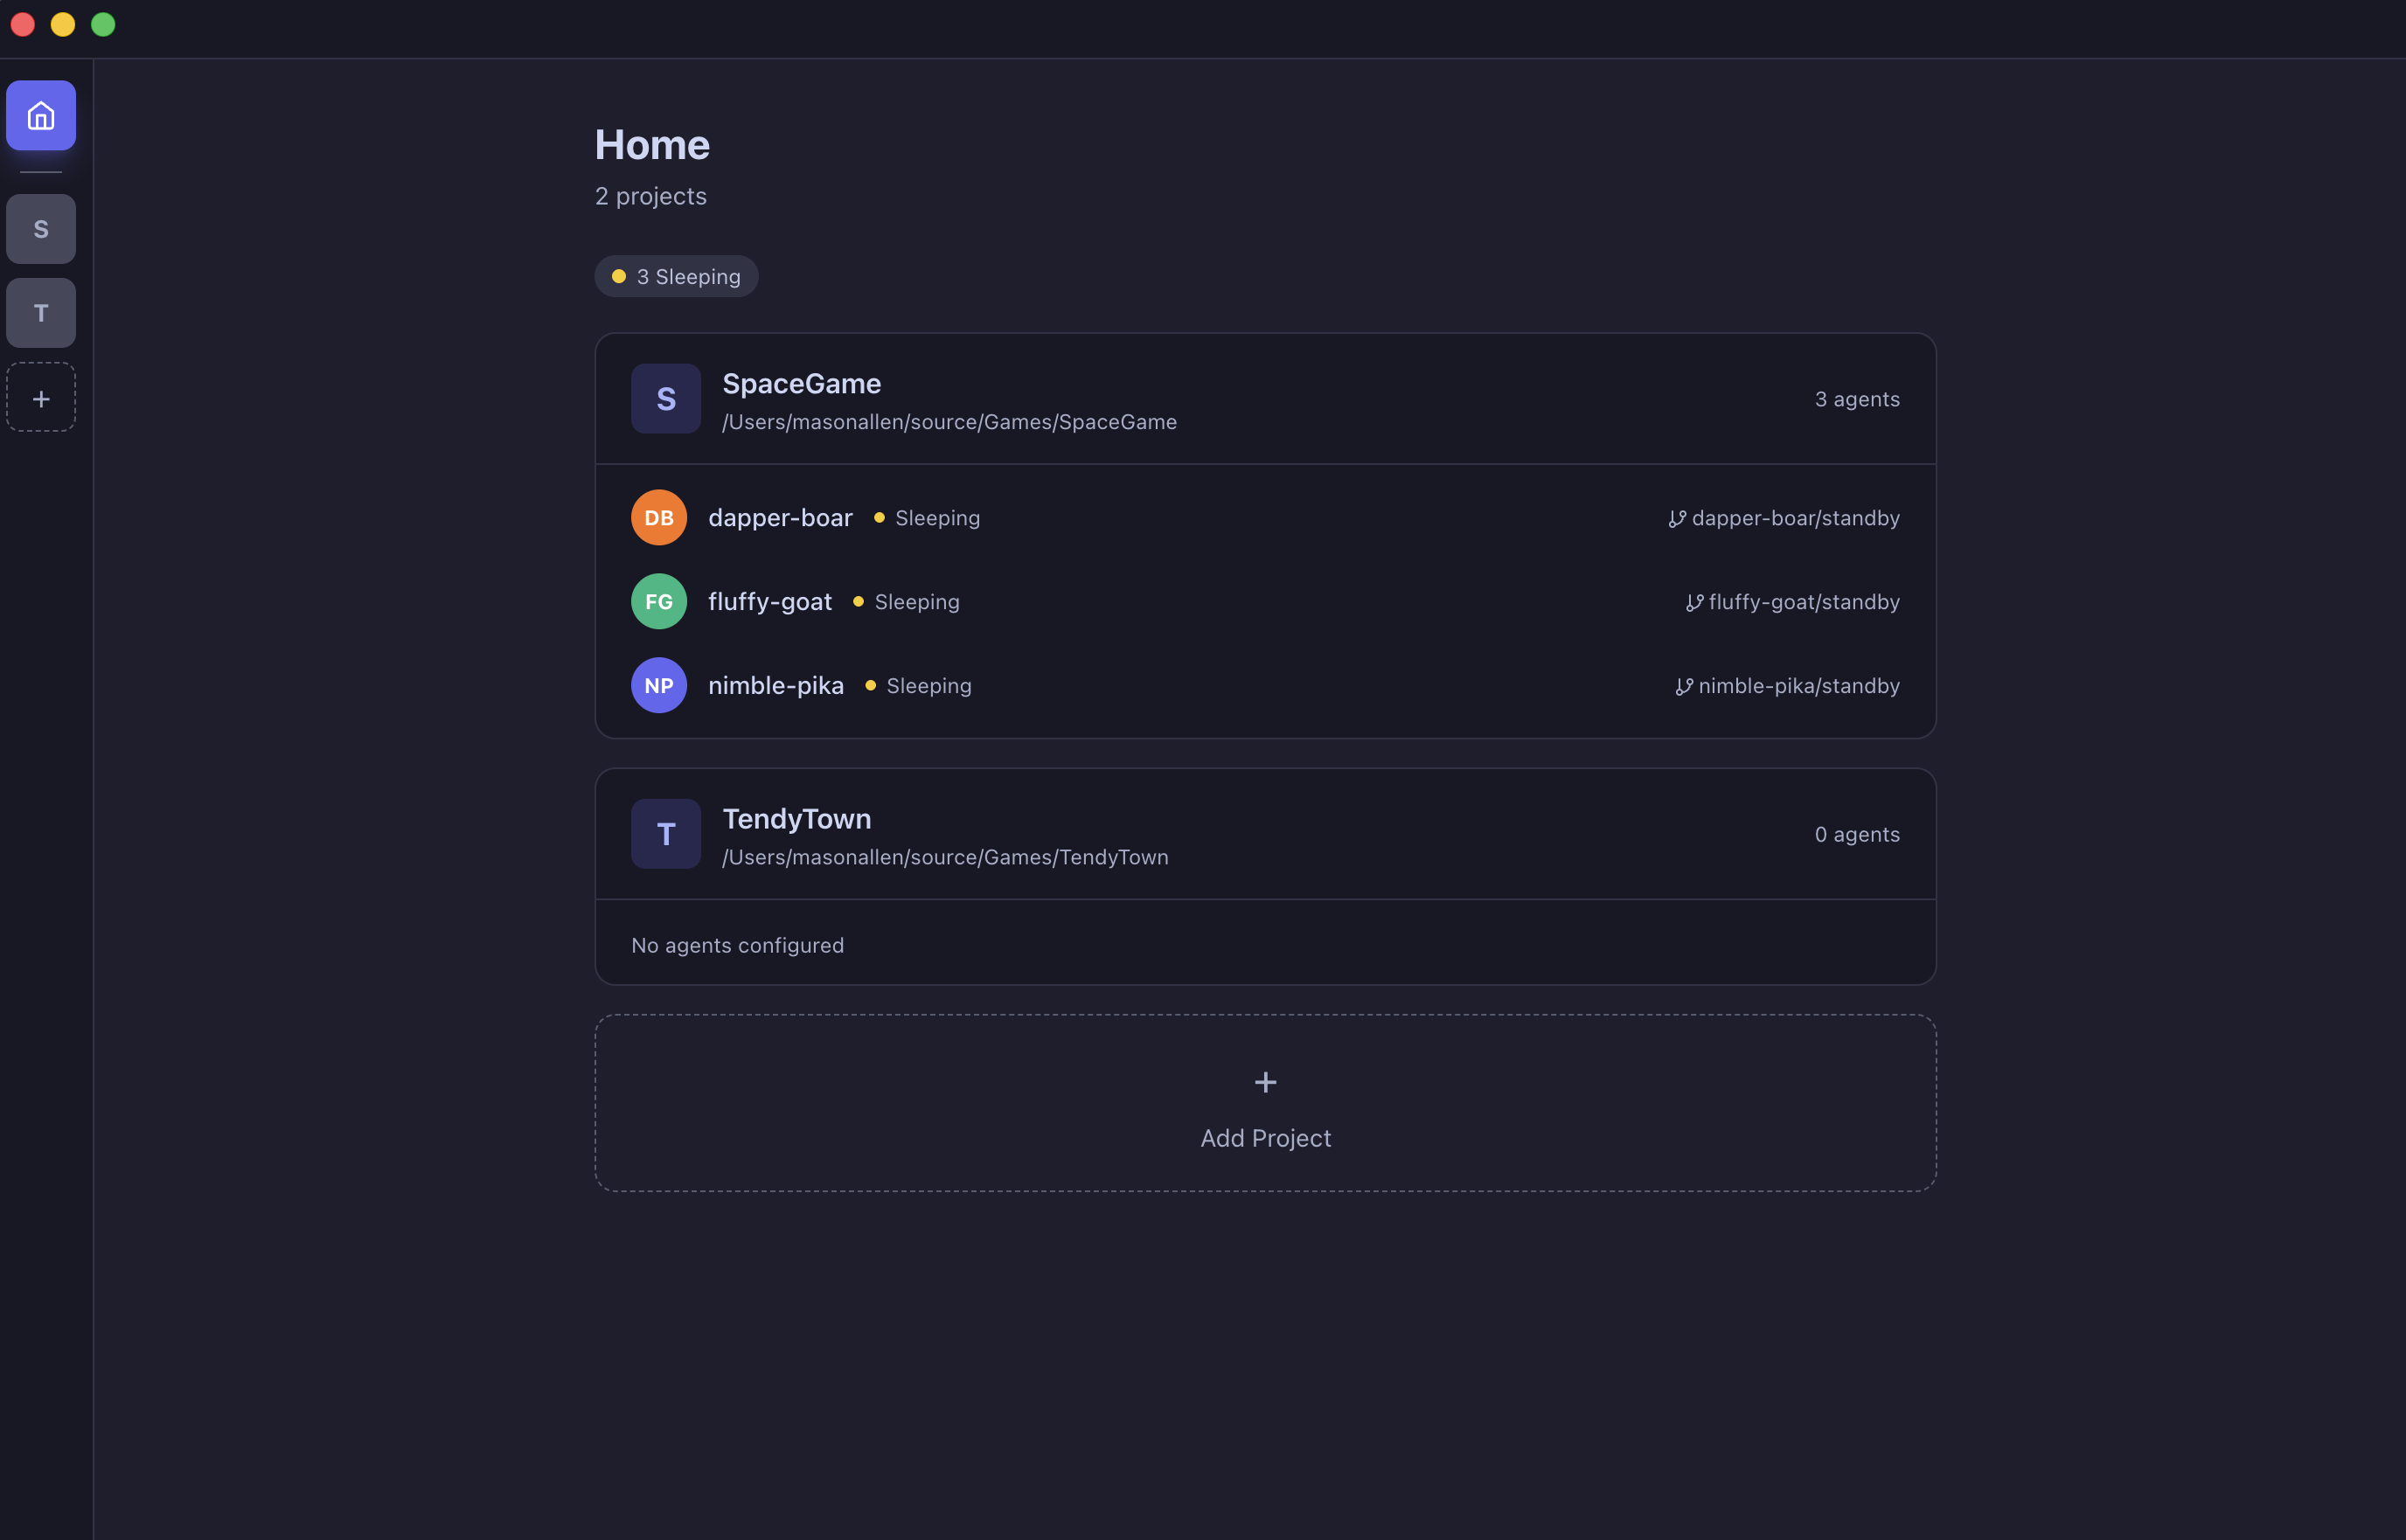Click the SpaceGame project path text

950,421
